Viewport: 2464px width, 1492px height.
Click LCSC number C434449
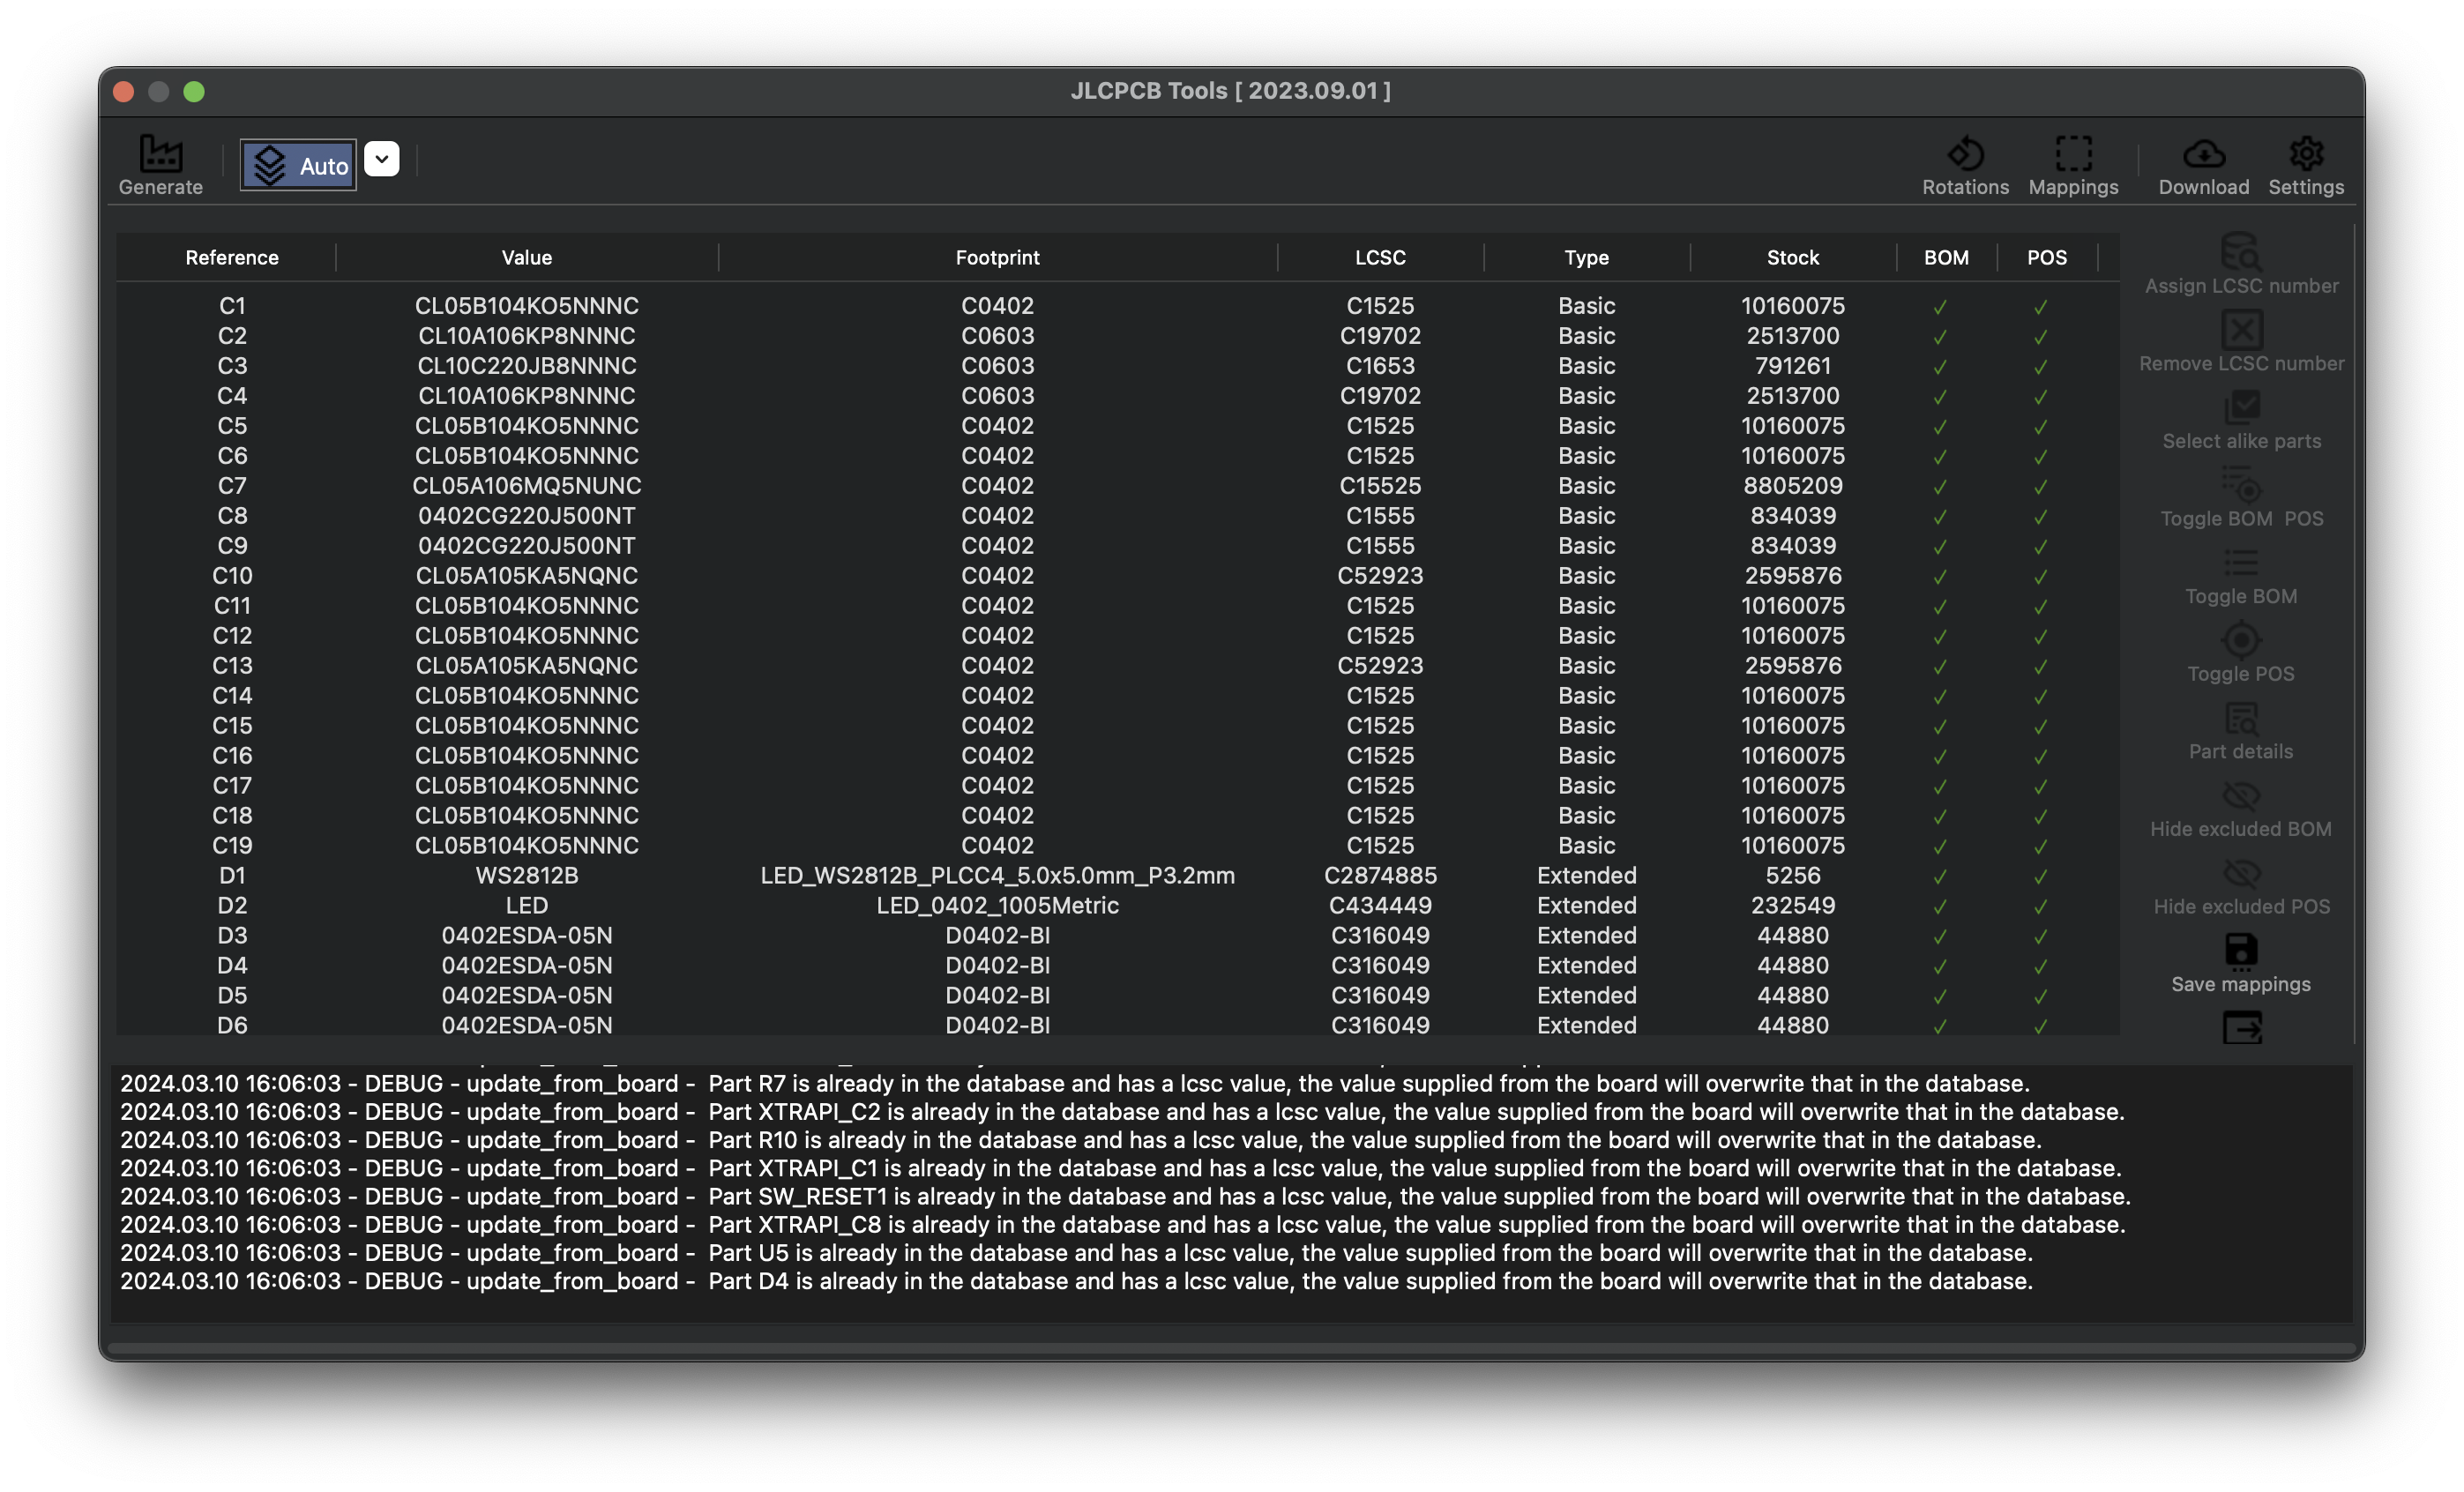click(1380, 906)
